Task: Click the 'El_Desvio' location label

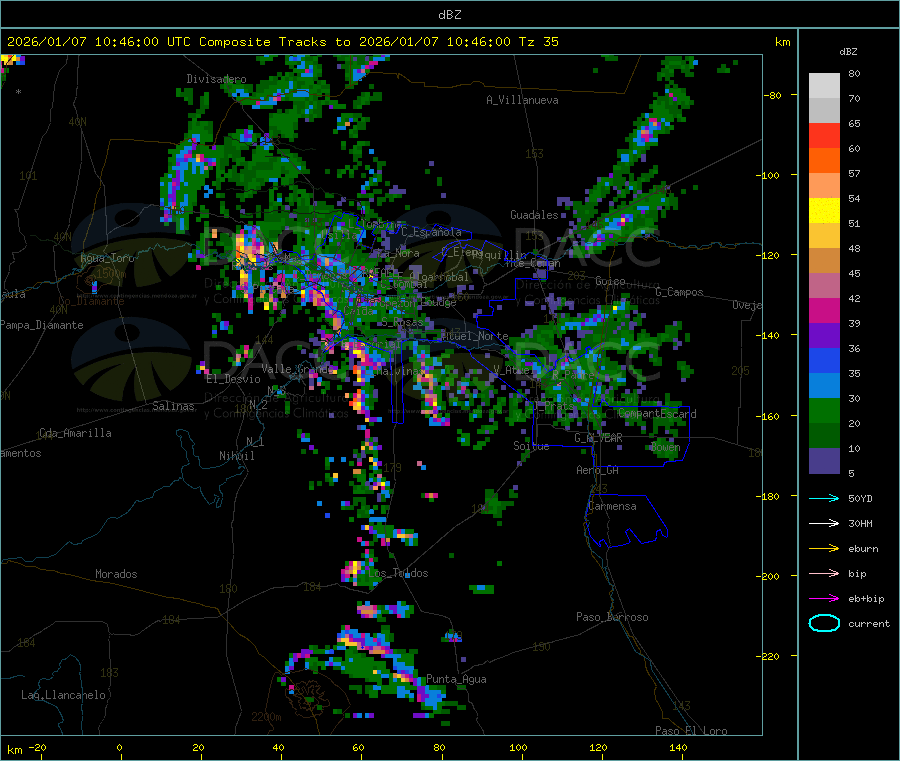Action: pyautogui.click(x=234, y=379)
